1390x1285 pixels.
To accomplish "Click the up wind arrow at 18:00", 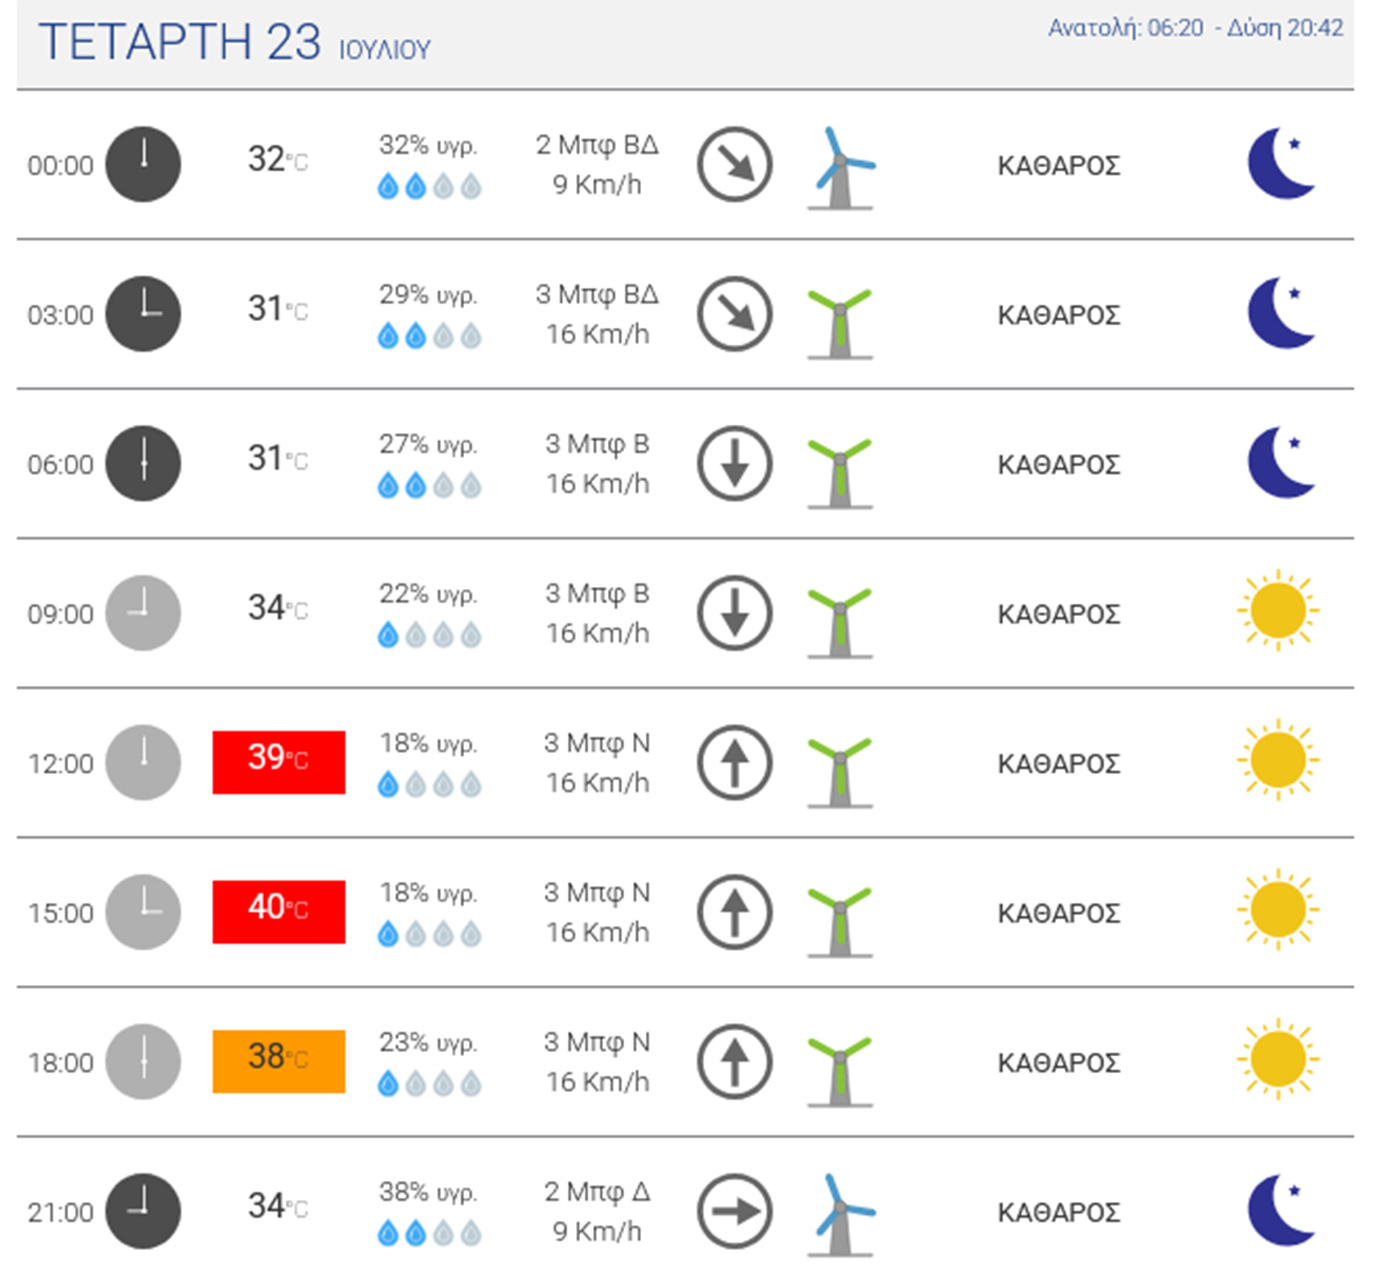I will [x=735, y=1062].
